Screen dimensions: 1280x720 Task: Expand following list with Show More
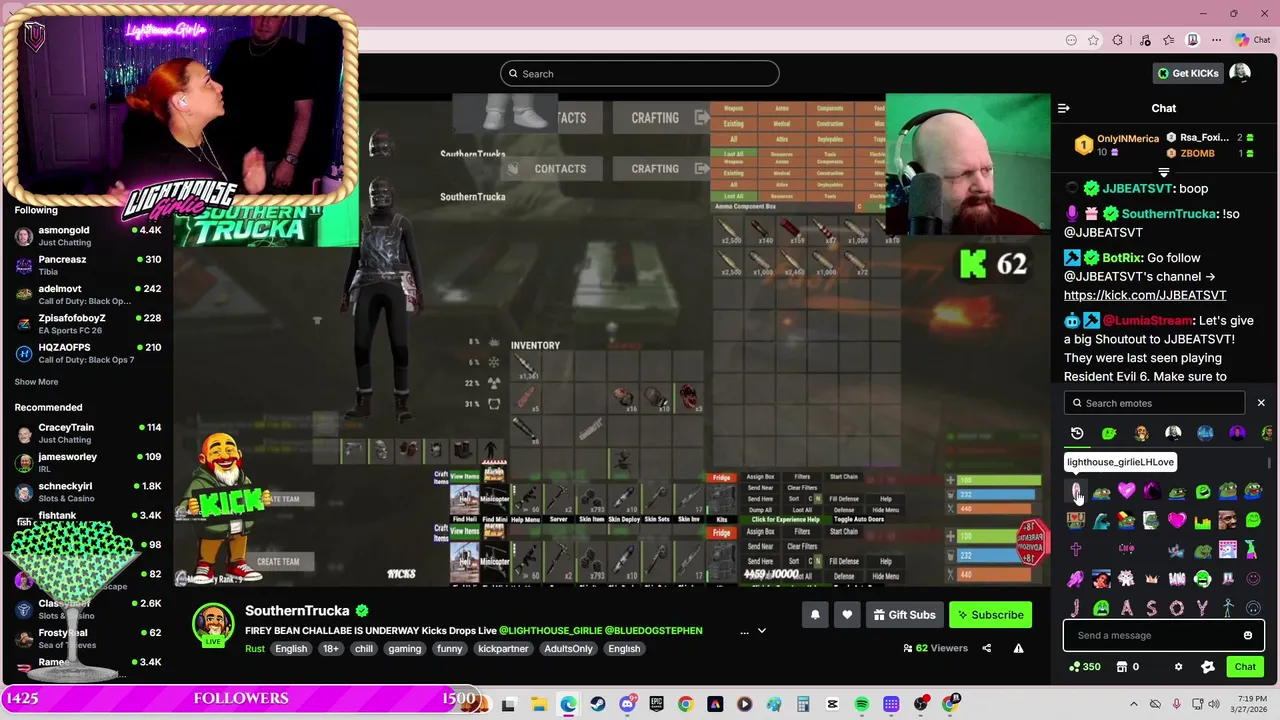[x=36, y=382]
